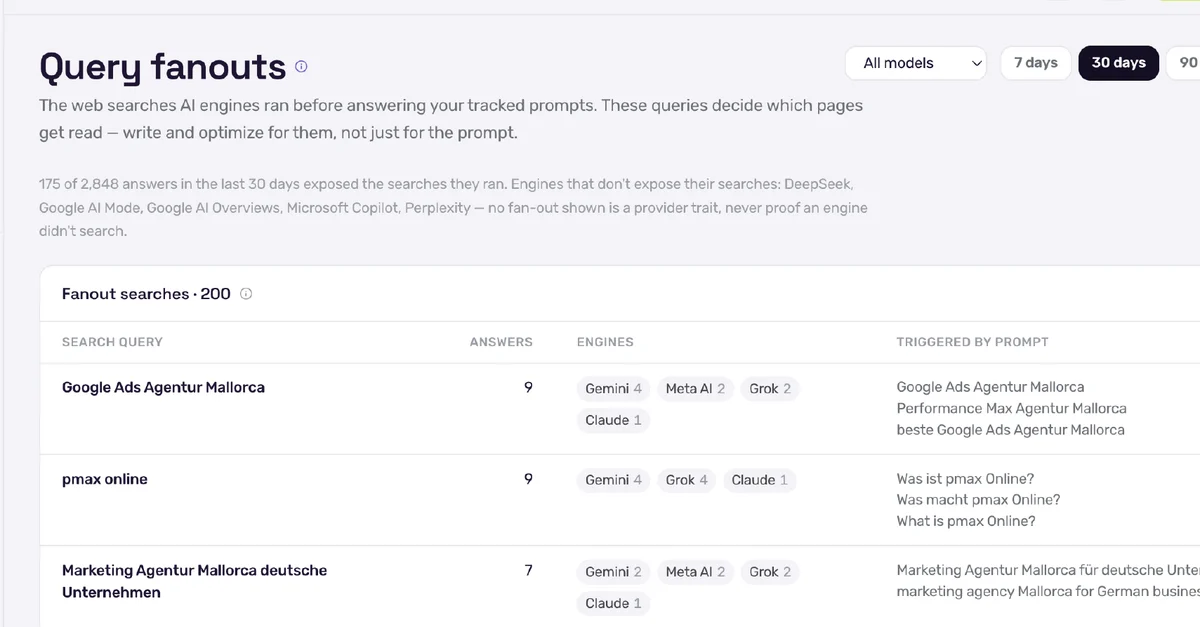
Task: Open the pmax online search query
Action: (x=105, y=479)
